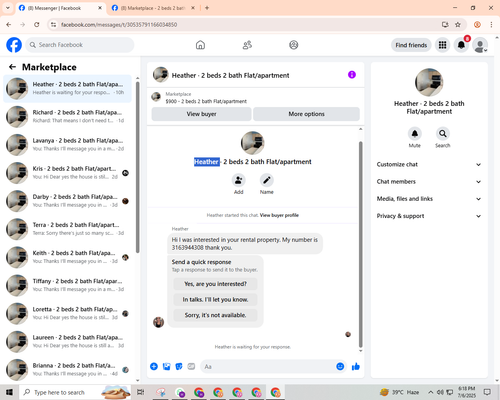Expand Media, files and links section
The image size is (500, 400).
pos(429,199)
